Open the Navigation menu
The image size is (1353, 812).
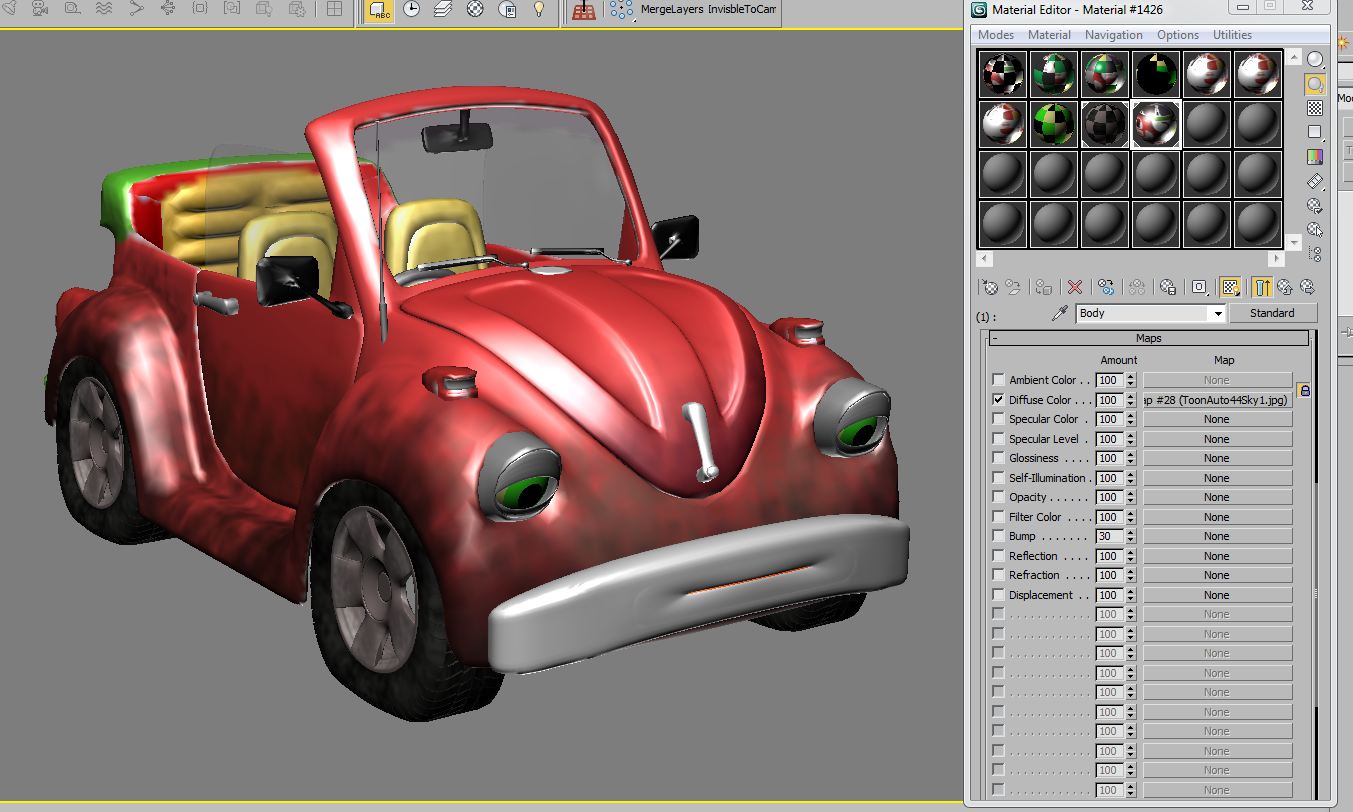[1113, 35]
